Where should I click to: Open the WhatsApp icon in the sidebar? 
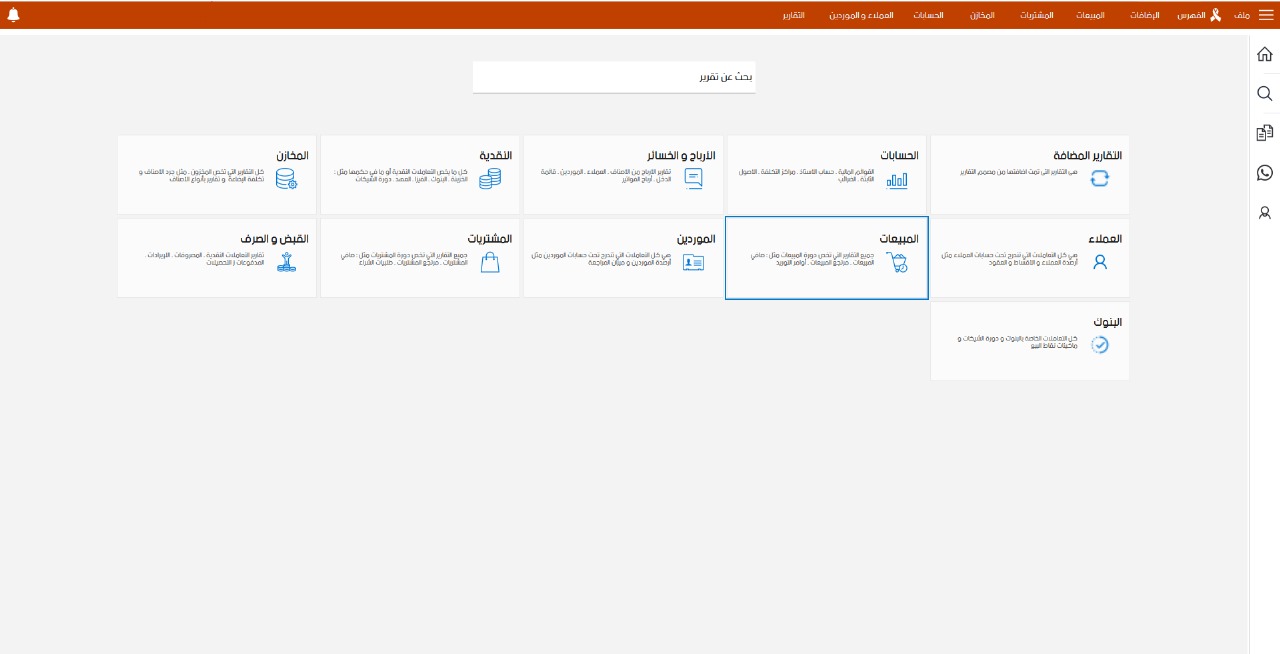[1264, 173]
